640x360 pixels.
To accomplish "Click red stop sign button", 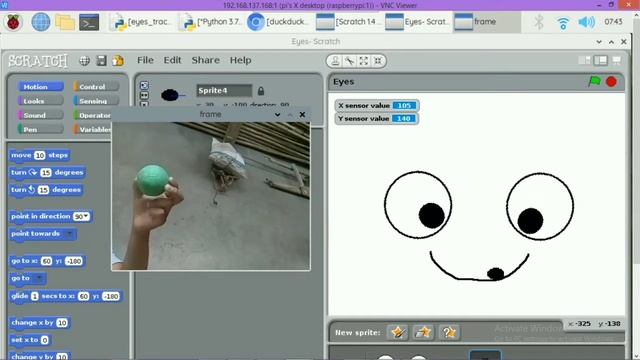I will 611,82.
